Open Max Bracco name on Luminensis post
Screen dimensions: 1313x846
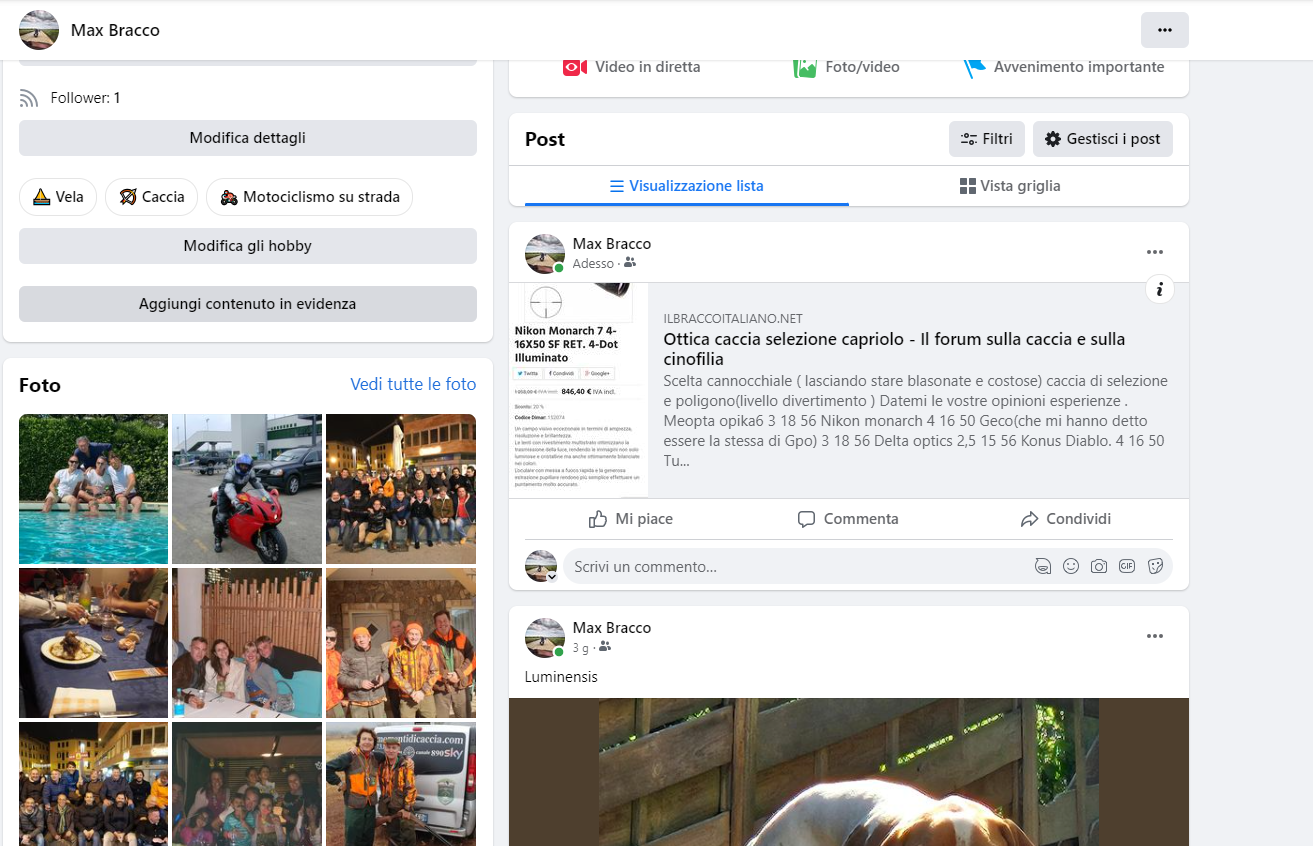tap(612, 627)
